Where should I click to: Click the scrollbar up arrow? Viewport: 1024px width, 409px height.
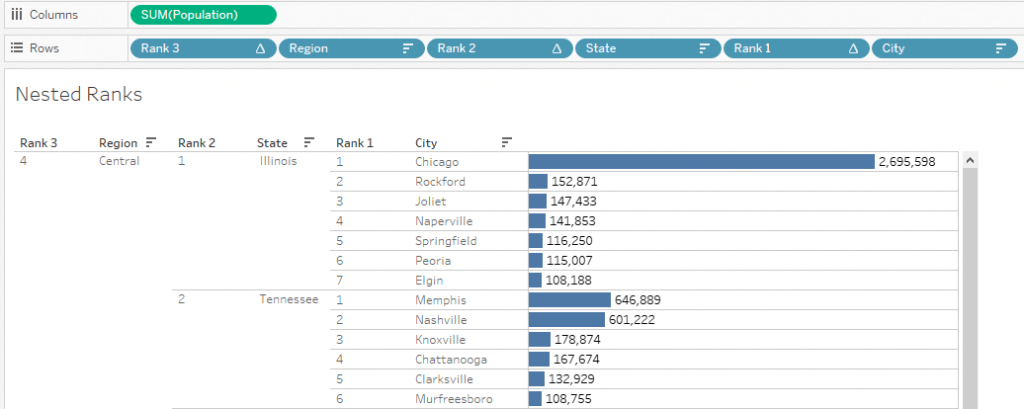coord(970,160)
